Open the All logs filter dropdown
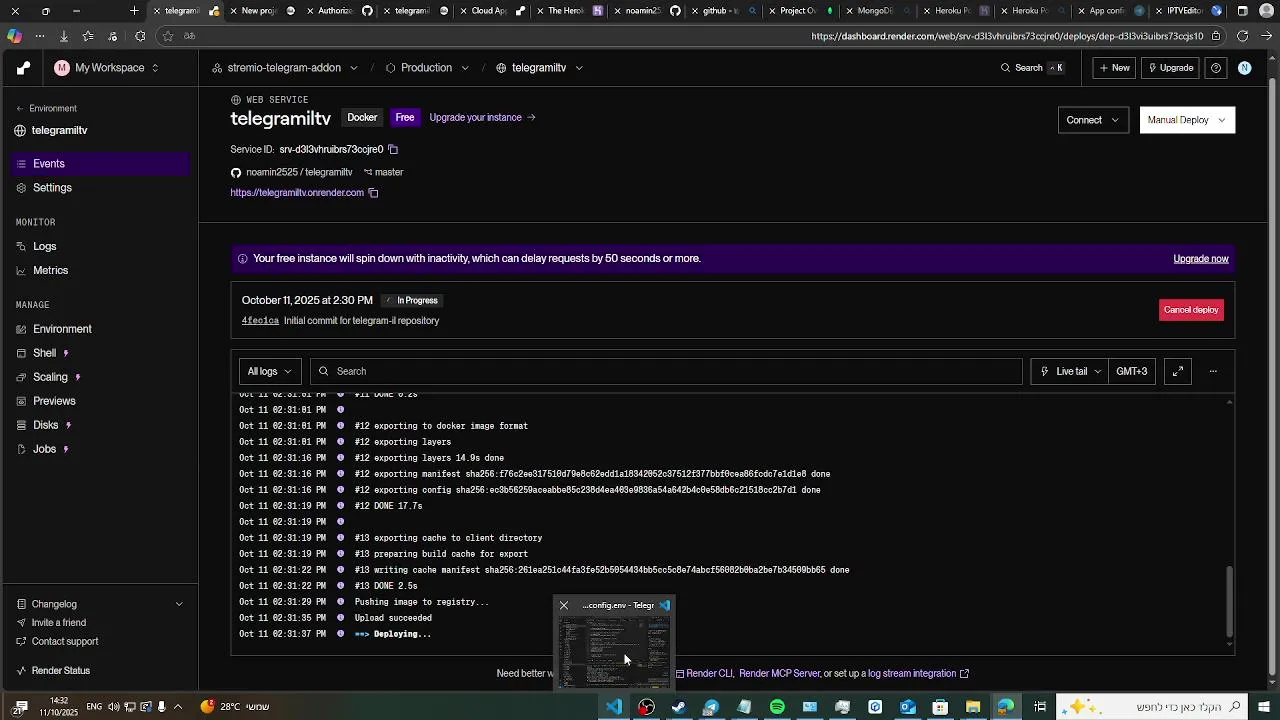Image resolution: width=1280 pixels, height=720 pixels. 270,371
